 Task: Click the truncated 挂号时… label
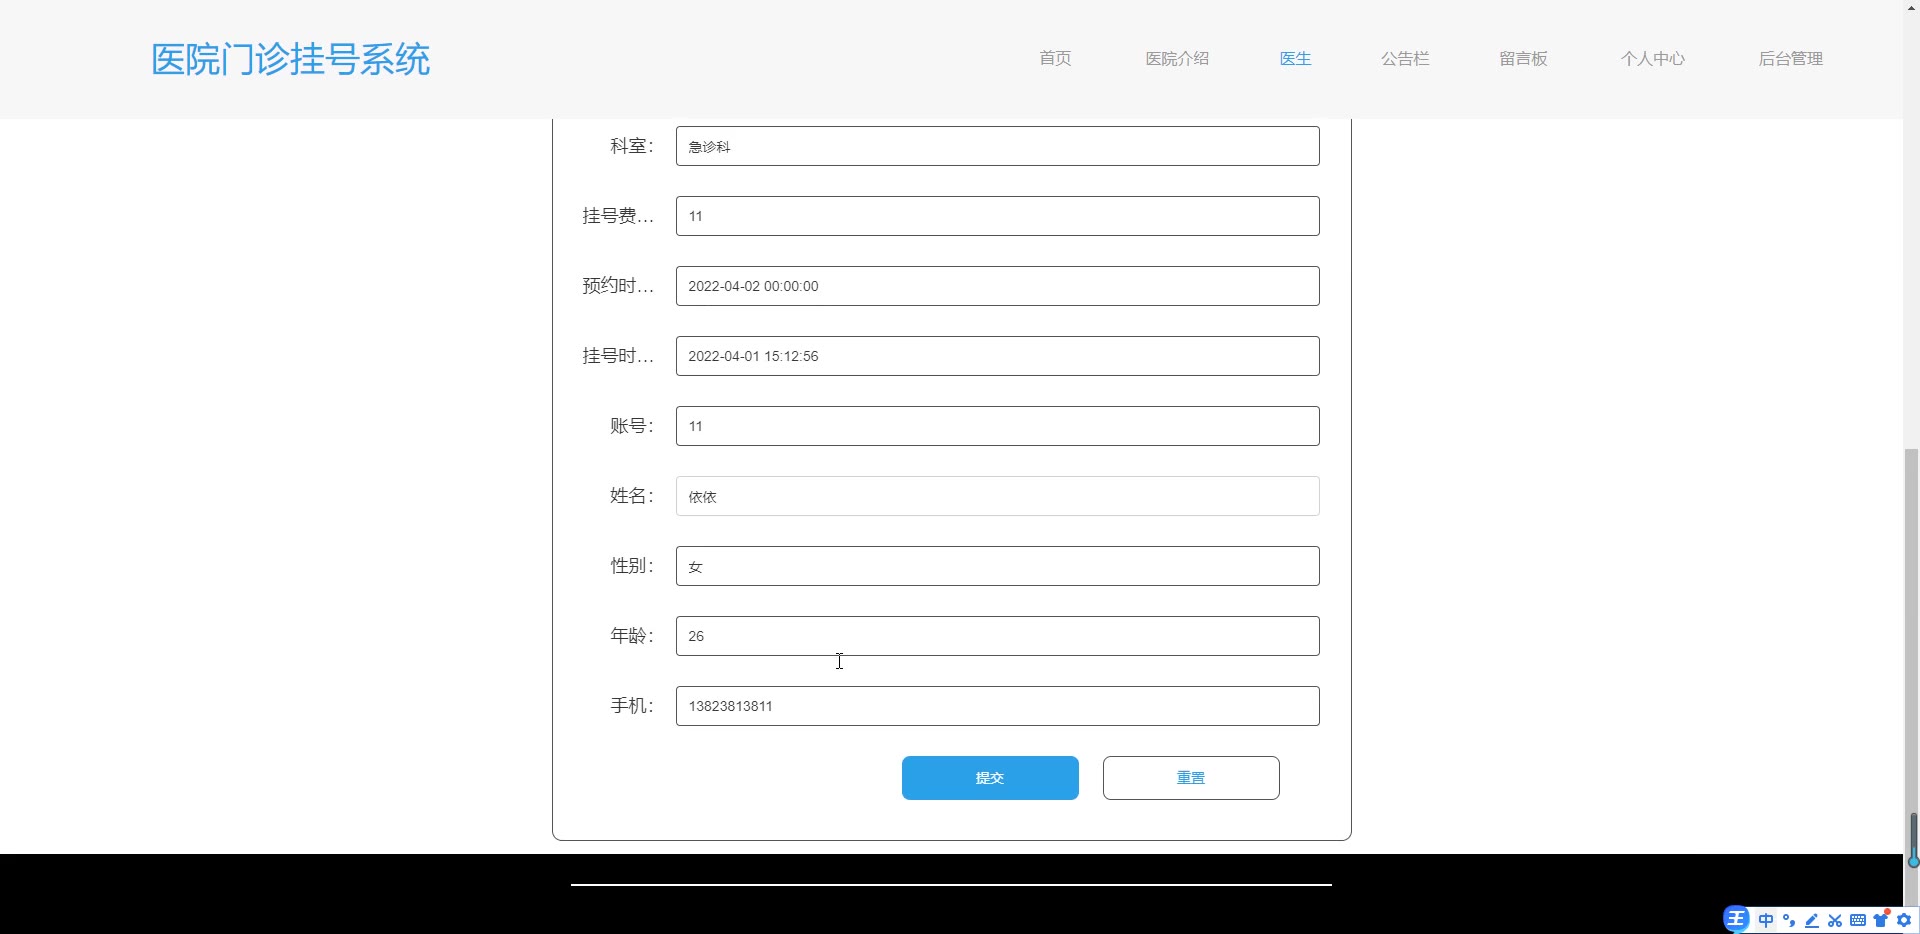coord(618,356)
